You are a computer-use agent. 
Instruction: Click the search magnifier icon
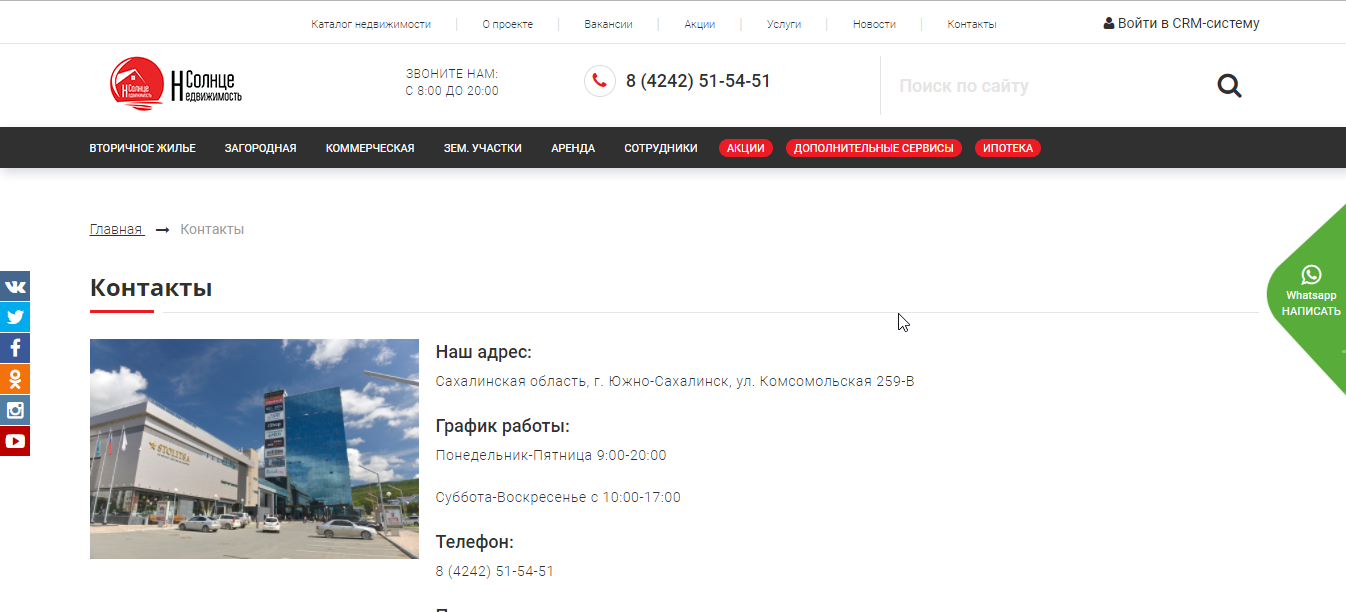1229,86
